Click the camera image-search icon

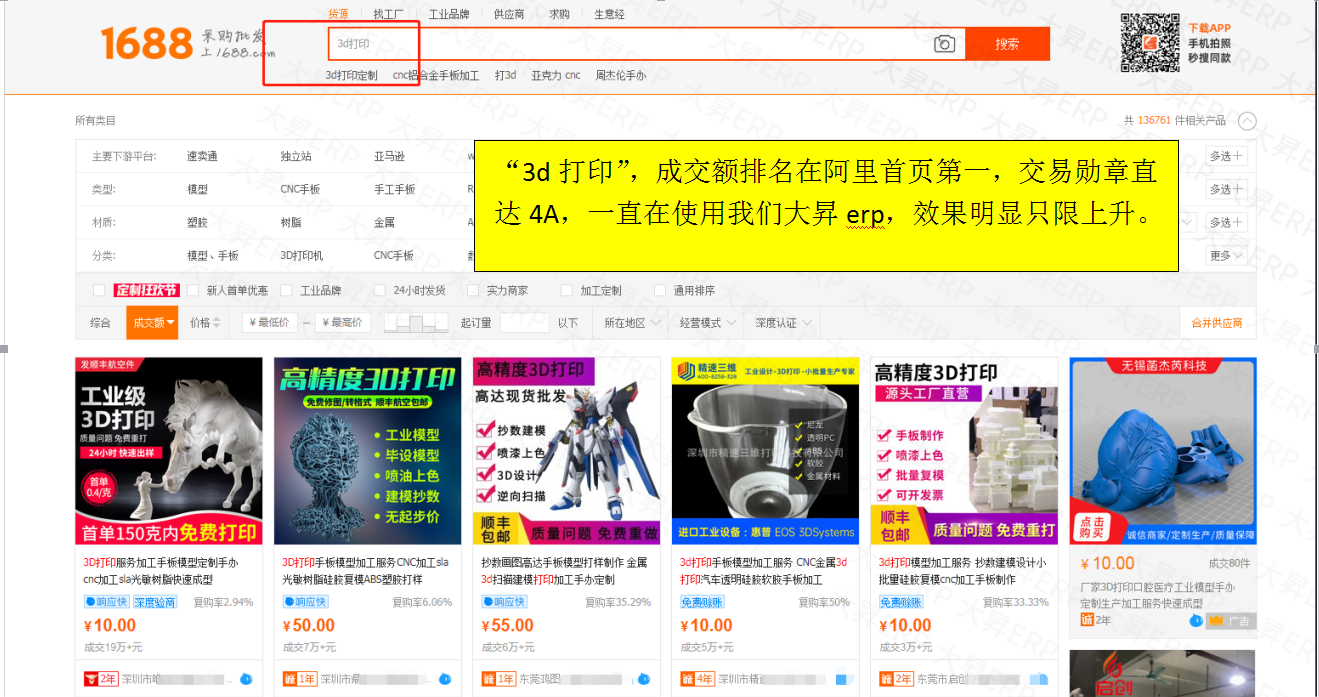944,44
